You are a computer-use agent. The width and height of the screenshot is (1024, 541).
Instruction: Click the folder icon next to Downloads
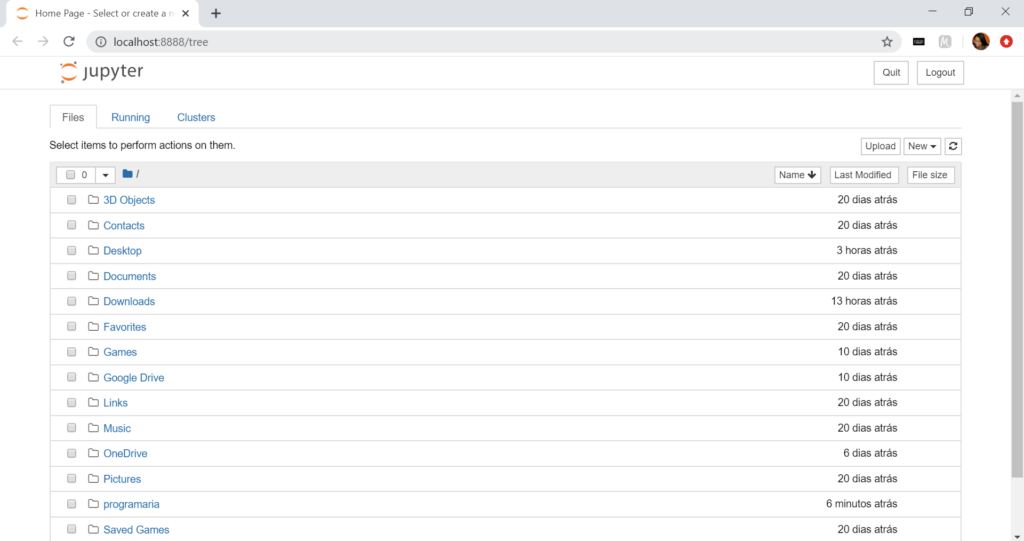tap(93, 301)
